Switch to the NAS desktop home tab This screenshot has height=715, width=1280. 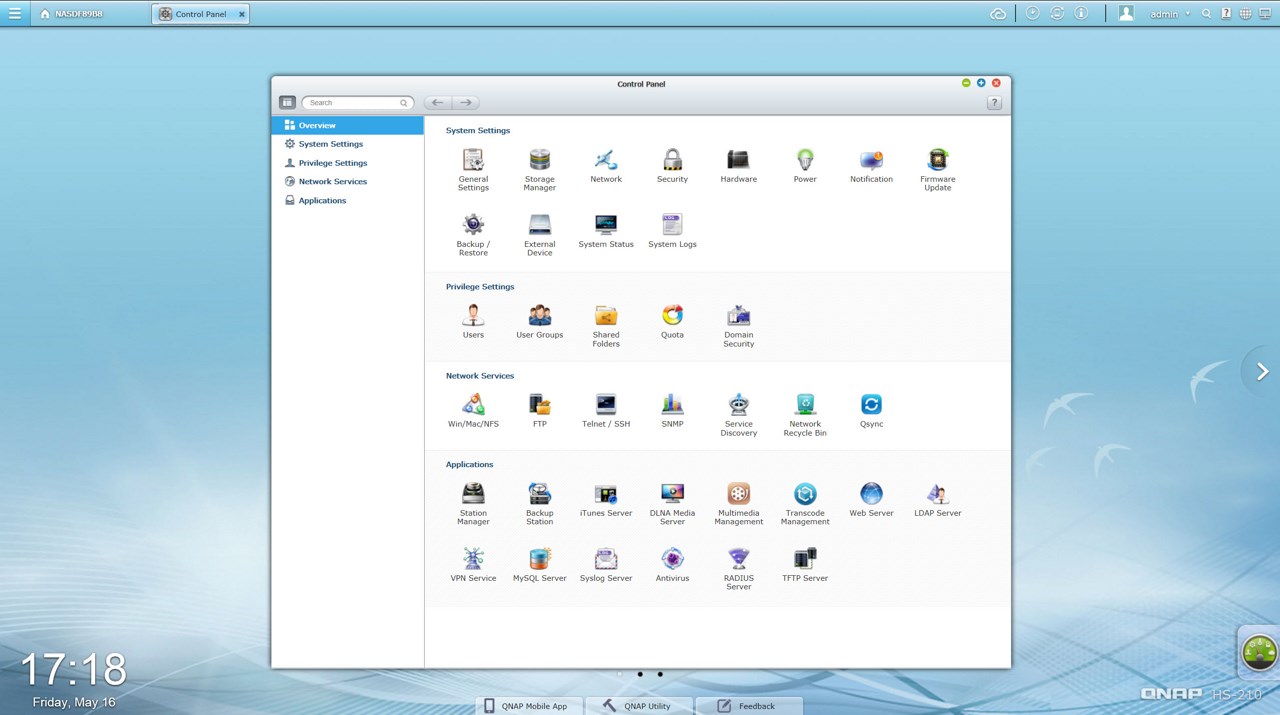71,14
